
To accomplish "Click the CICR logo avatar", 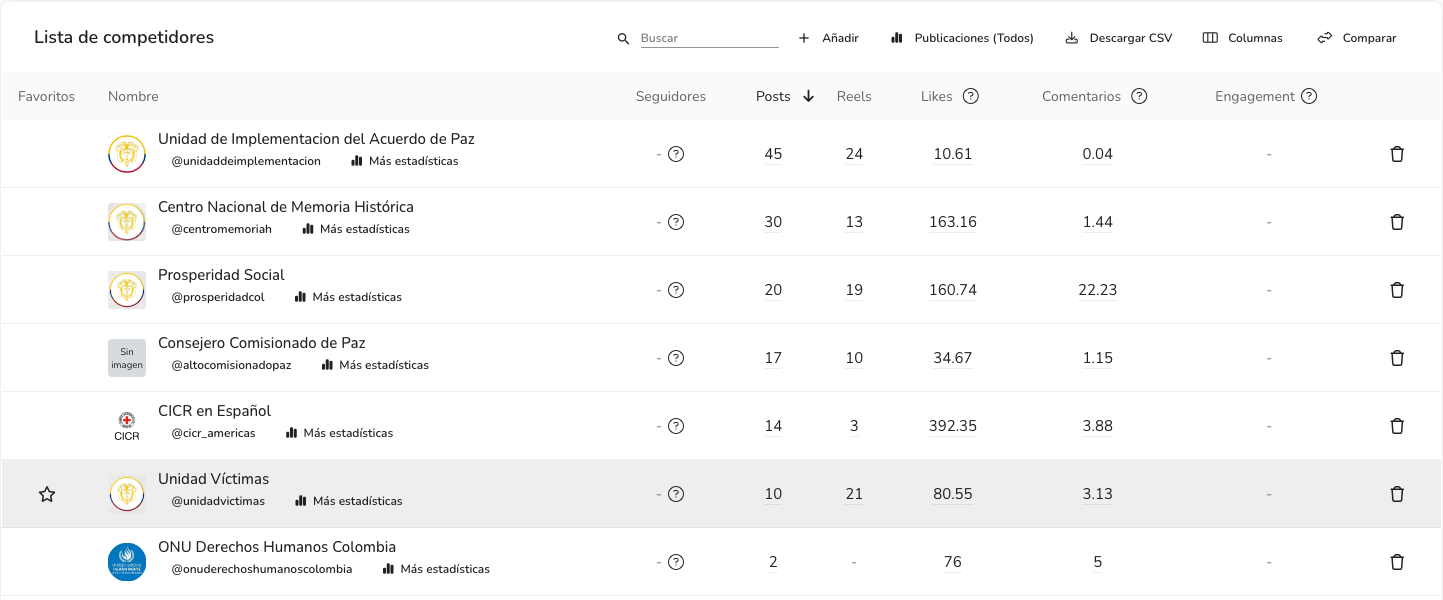I will pyautogui.click(x=127, y=426).
